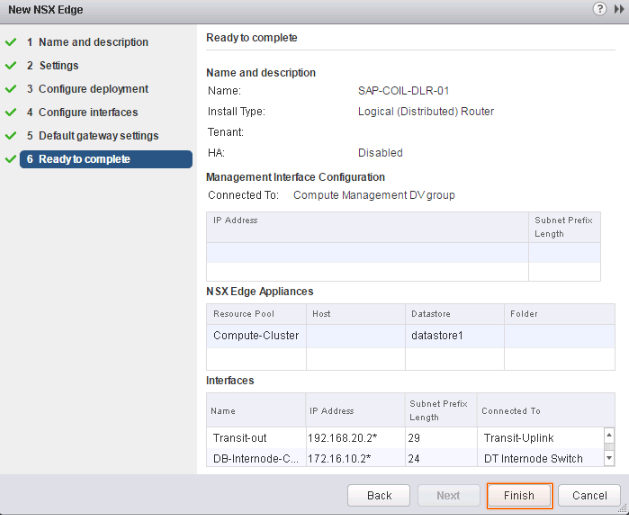
Task: Click the Connected To column header
Action: tap(546, 410)
